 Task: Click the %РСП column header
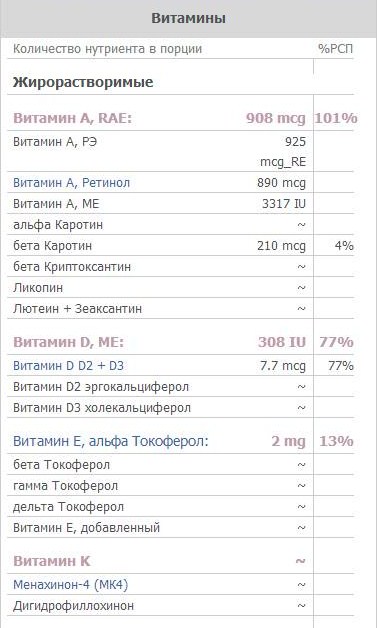336,49
